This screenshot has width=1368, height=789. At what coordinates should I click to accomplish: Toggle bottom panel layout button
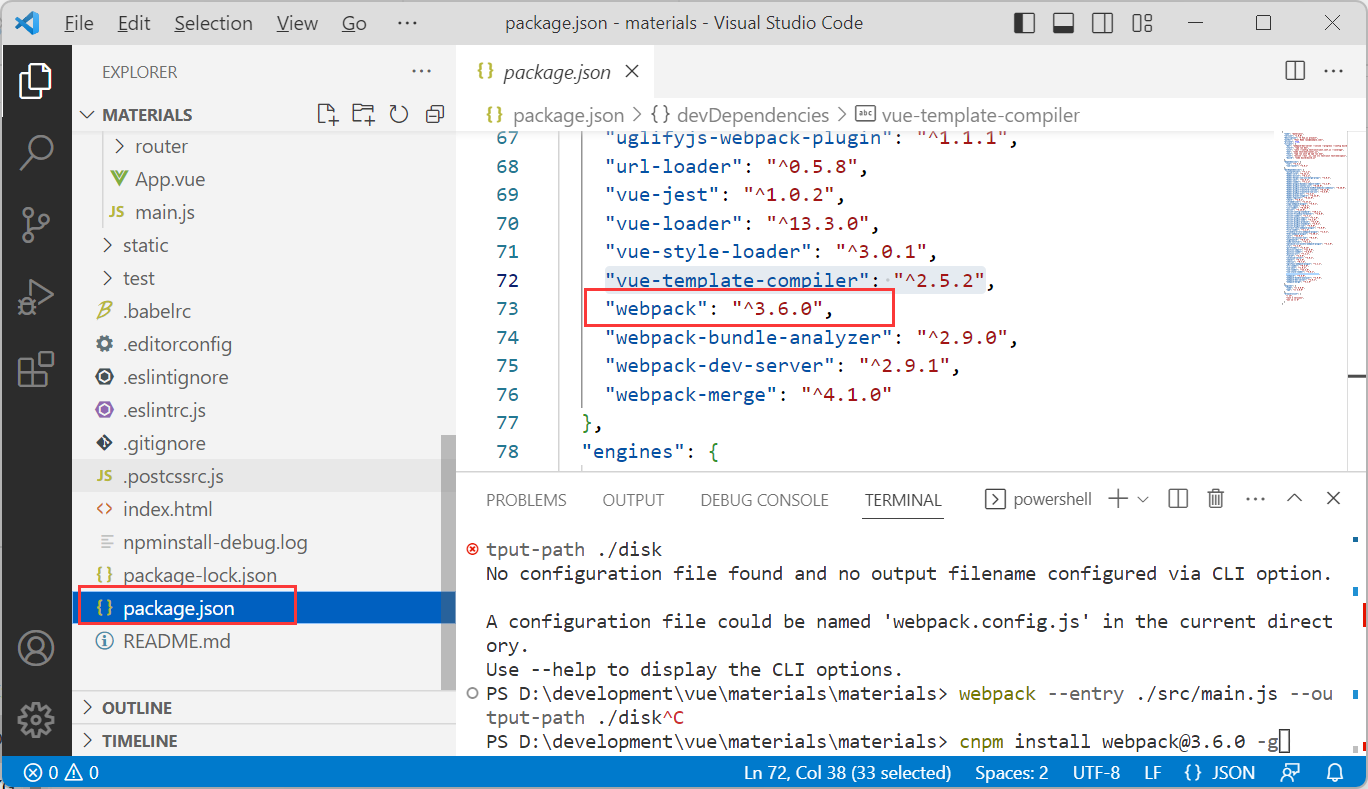[1063, 22]
